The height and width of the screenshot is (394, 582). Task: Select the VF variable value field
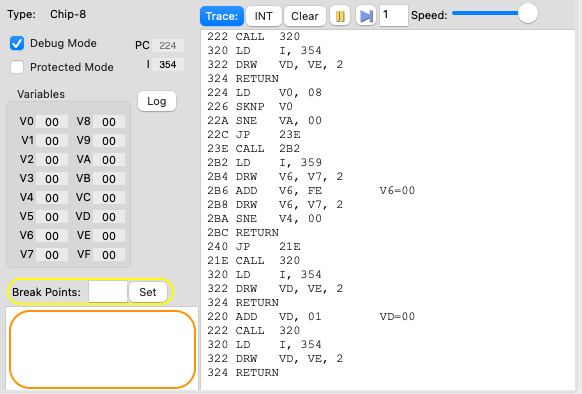109,255
